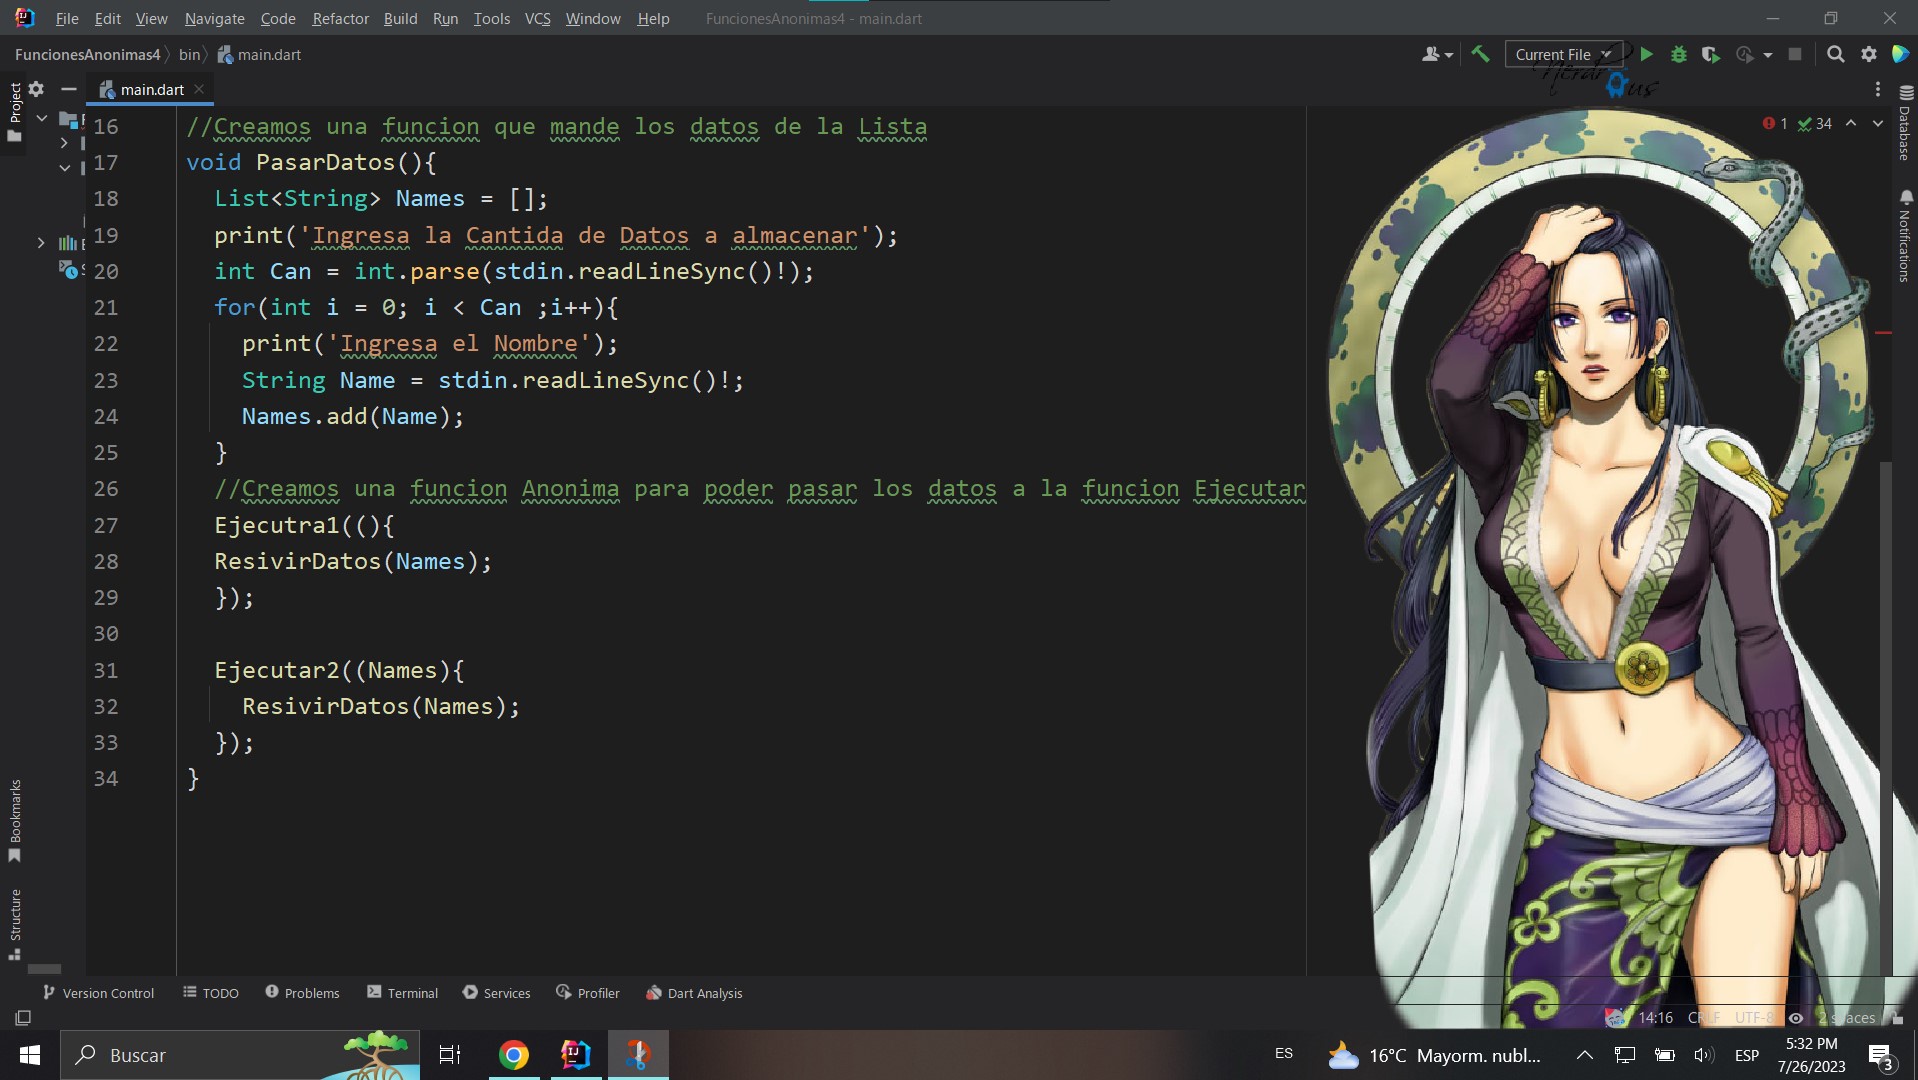Toggle the eye icon in status bar
Image resolution: width=1918 pixels, height=1080 pixels.
tap(1796, 1018)
